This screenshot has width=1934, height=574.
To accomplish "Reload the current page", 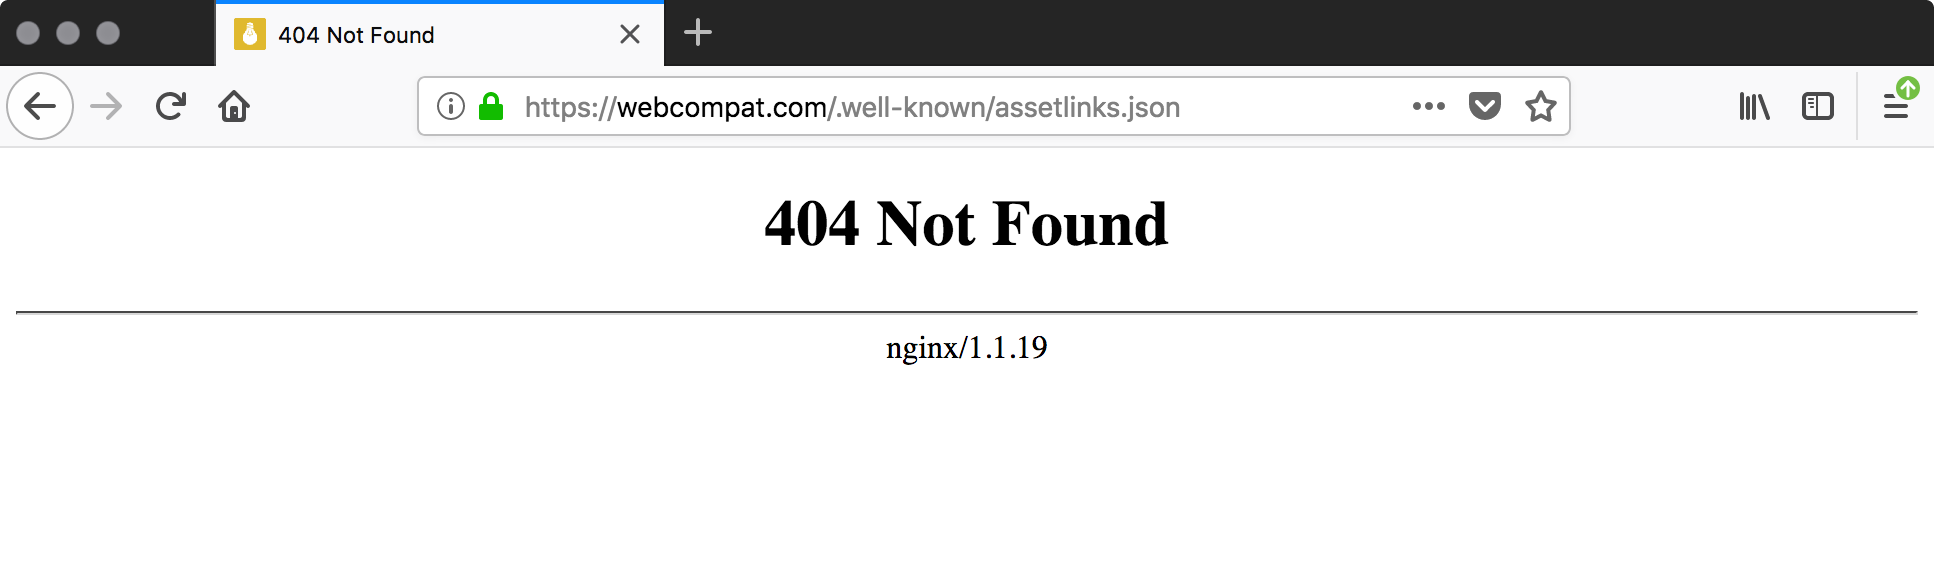I will tap(171, 106).
